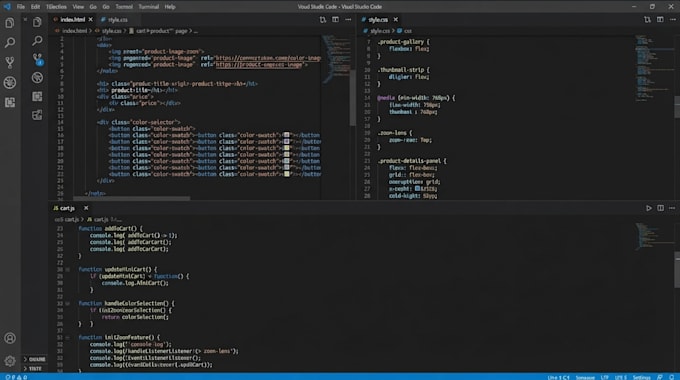Open More Actions in cart.js editor group
Image resolution: width=680 pixels, height=380 pixels.
(672, 208)
